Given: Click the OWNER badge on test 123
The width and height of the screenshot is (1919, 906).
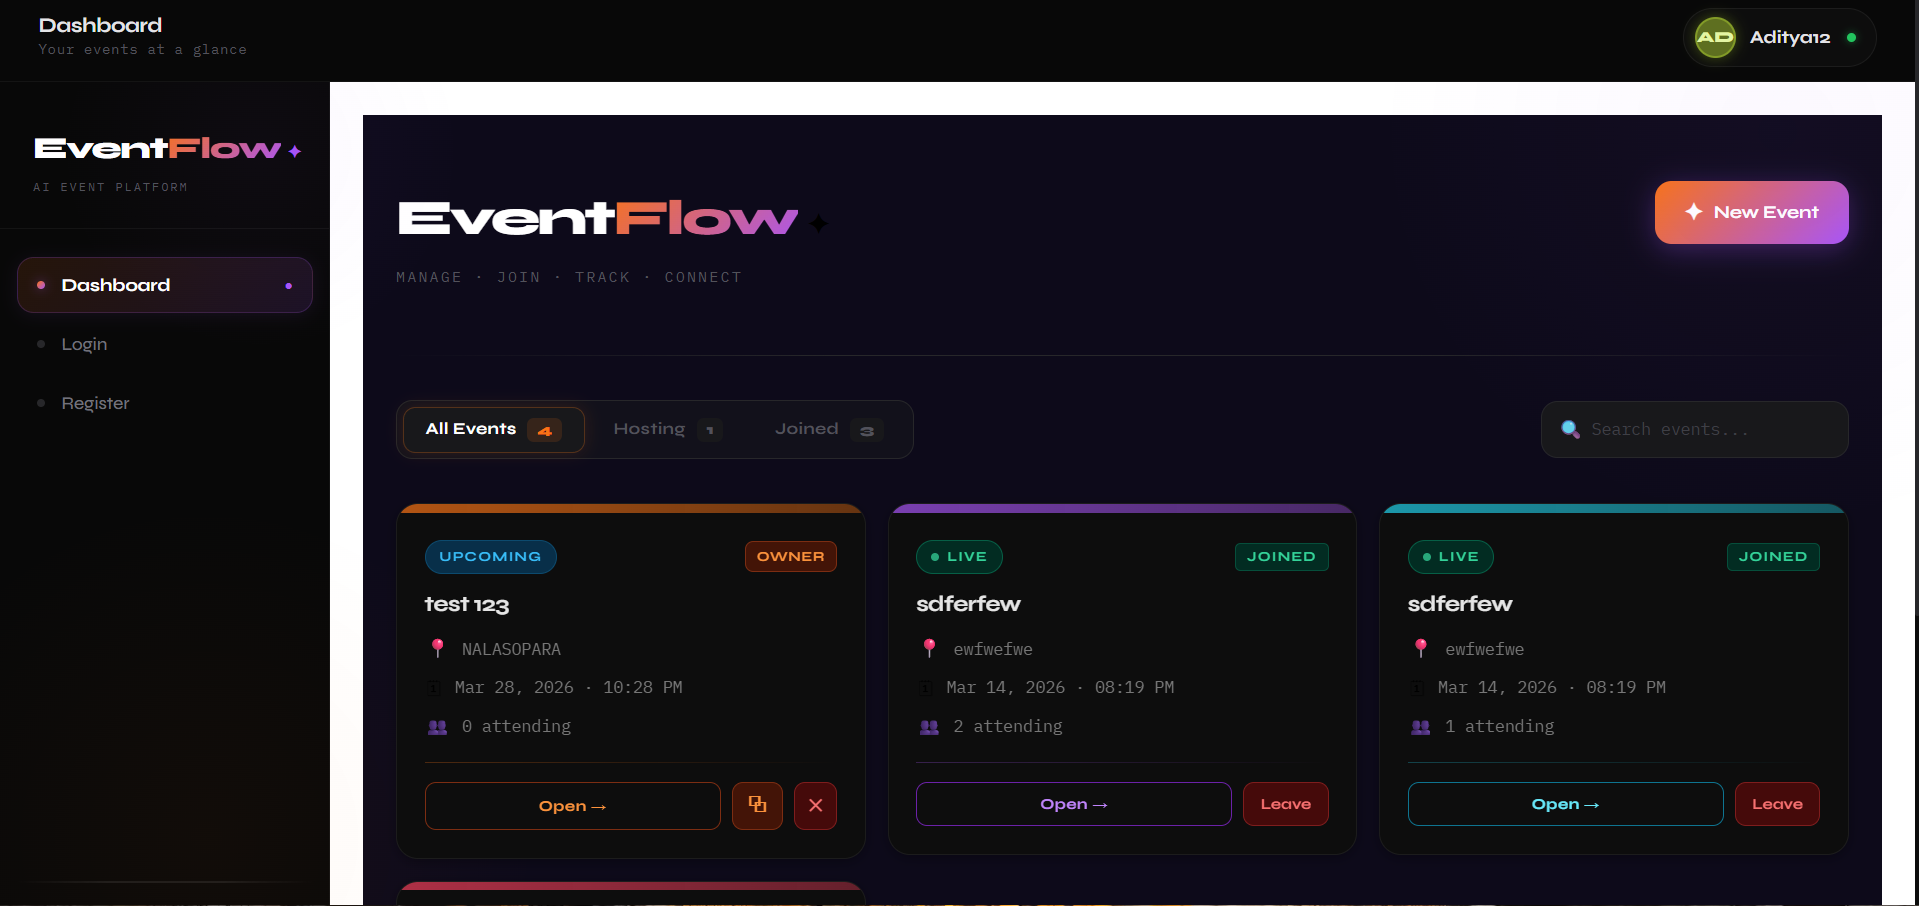Looking at the screenshot, I should pyautogui.click(x=790, y=556).
